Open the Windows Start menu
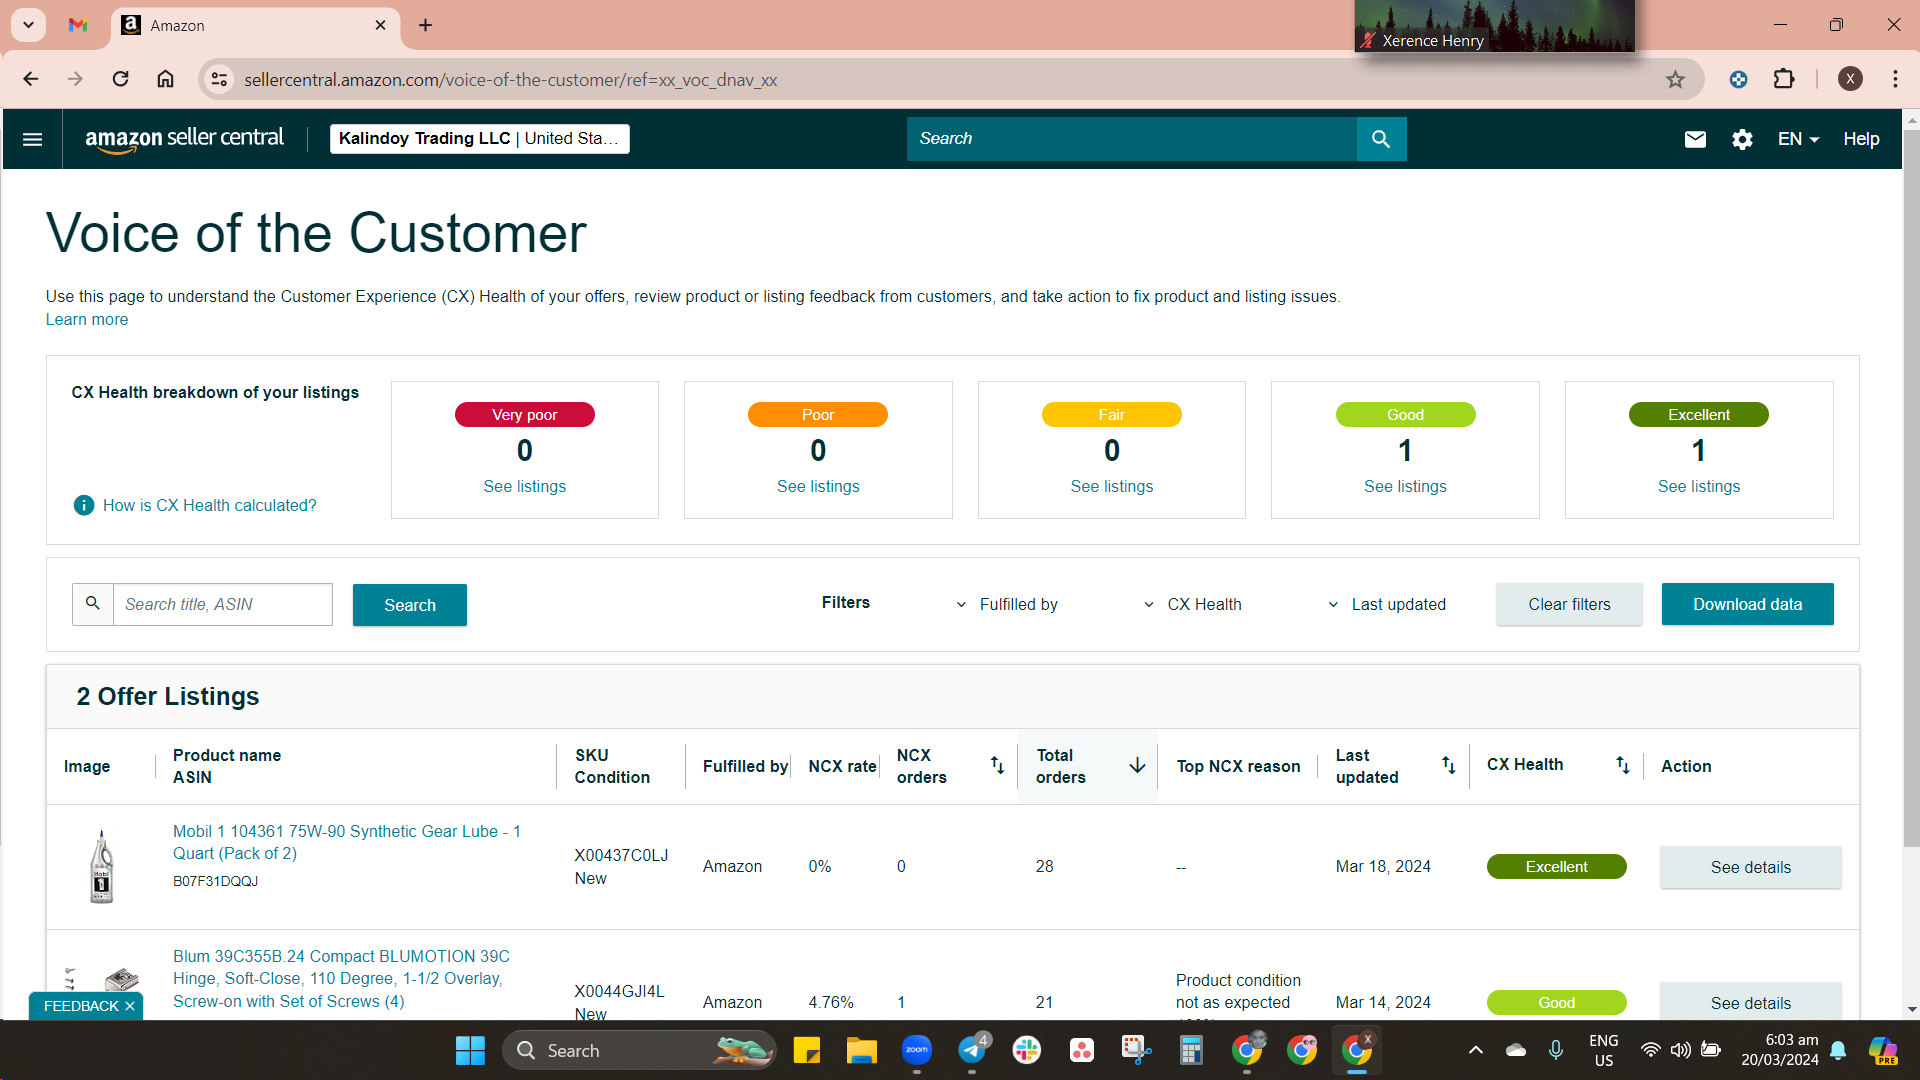 pyautogui.click(x=470, y=1050)
